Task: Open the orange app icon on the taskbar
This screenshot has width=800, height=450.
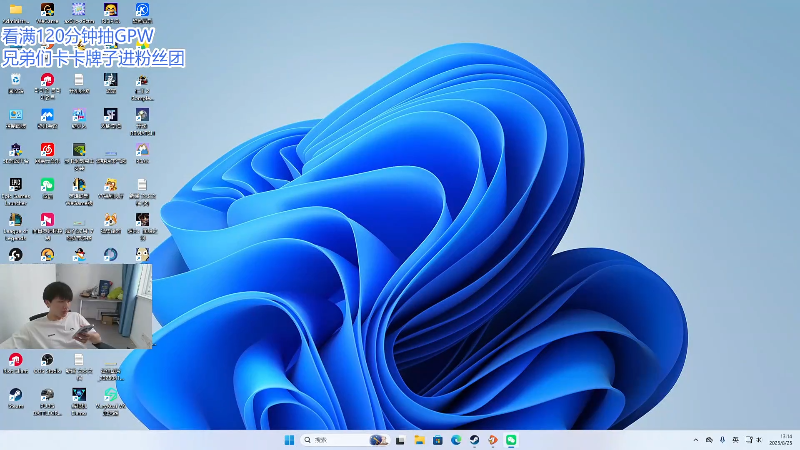Action: click(493, 440)
